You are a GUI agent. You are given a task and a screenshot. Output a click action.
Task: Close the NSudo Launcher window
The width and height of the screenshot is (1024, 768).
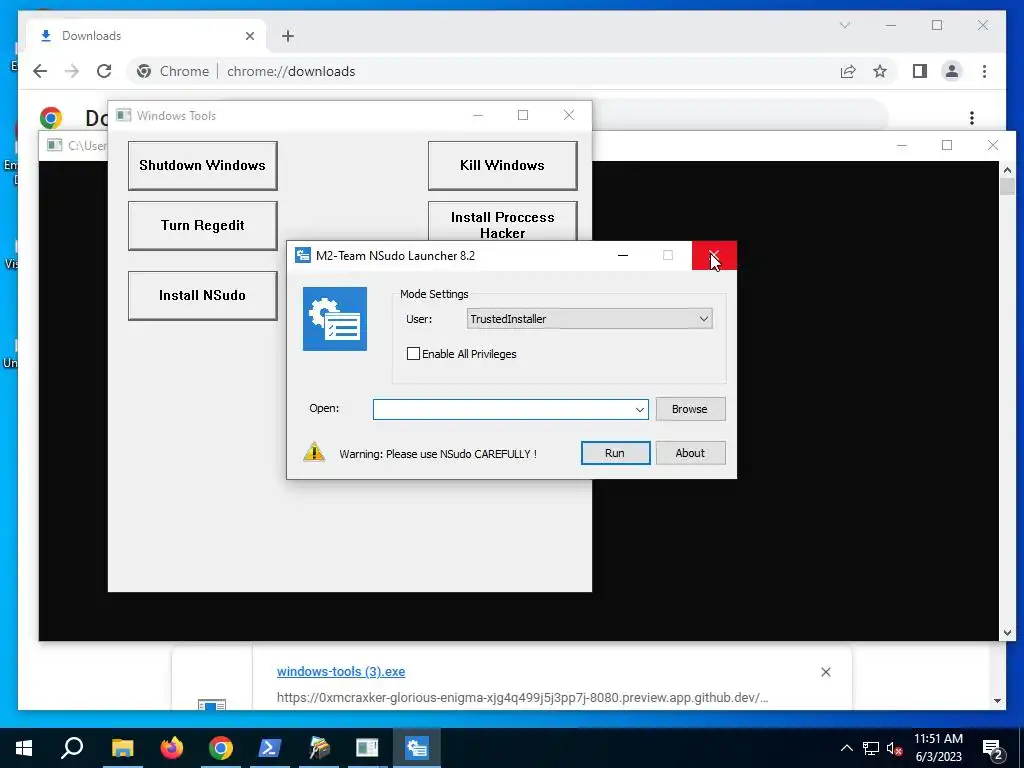[x=714, y=255]
